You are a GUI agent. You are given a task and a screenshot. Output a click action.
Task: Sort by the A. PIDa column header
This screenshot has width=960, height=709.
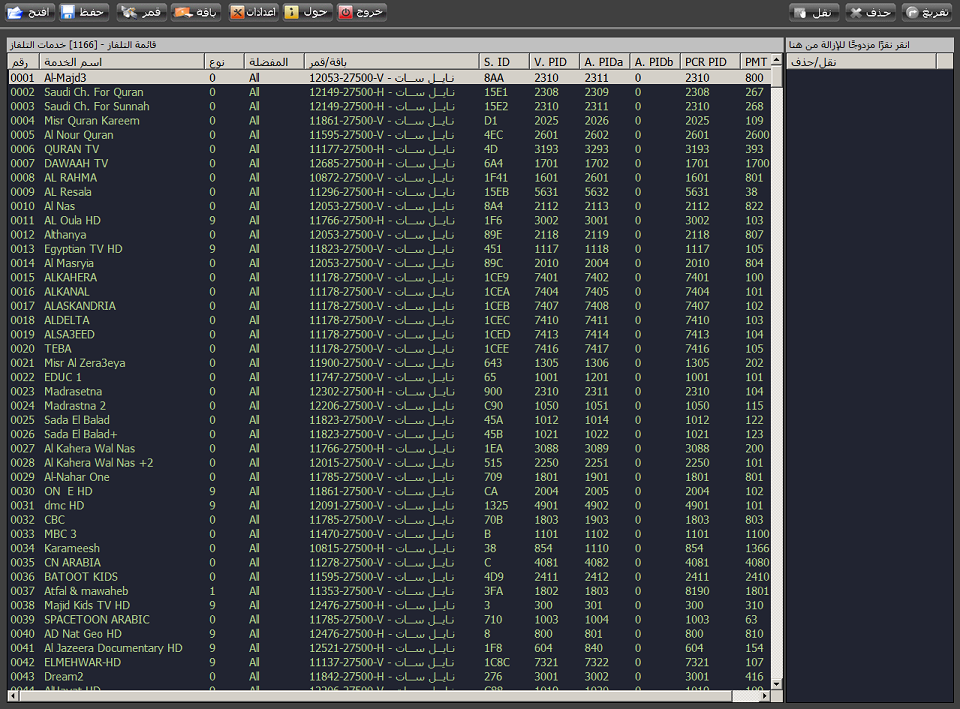tap(604, 62)
